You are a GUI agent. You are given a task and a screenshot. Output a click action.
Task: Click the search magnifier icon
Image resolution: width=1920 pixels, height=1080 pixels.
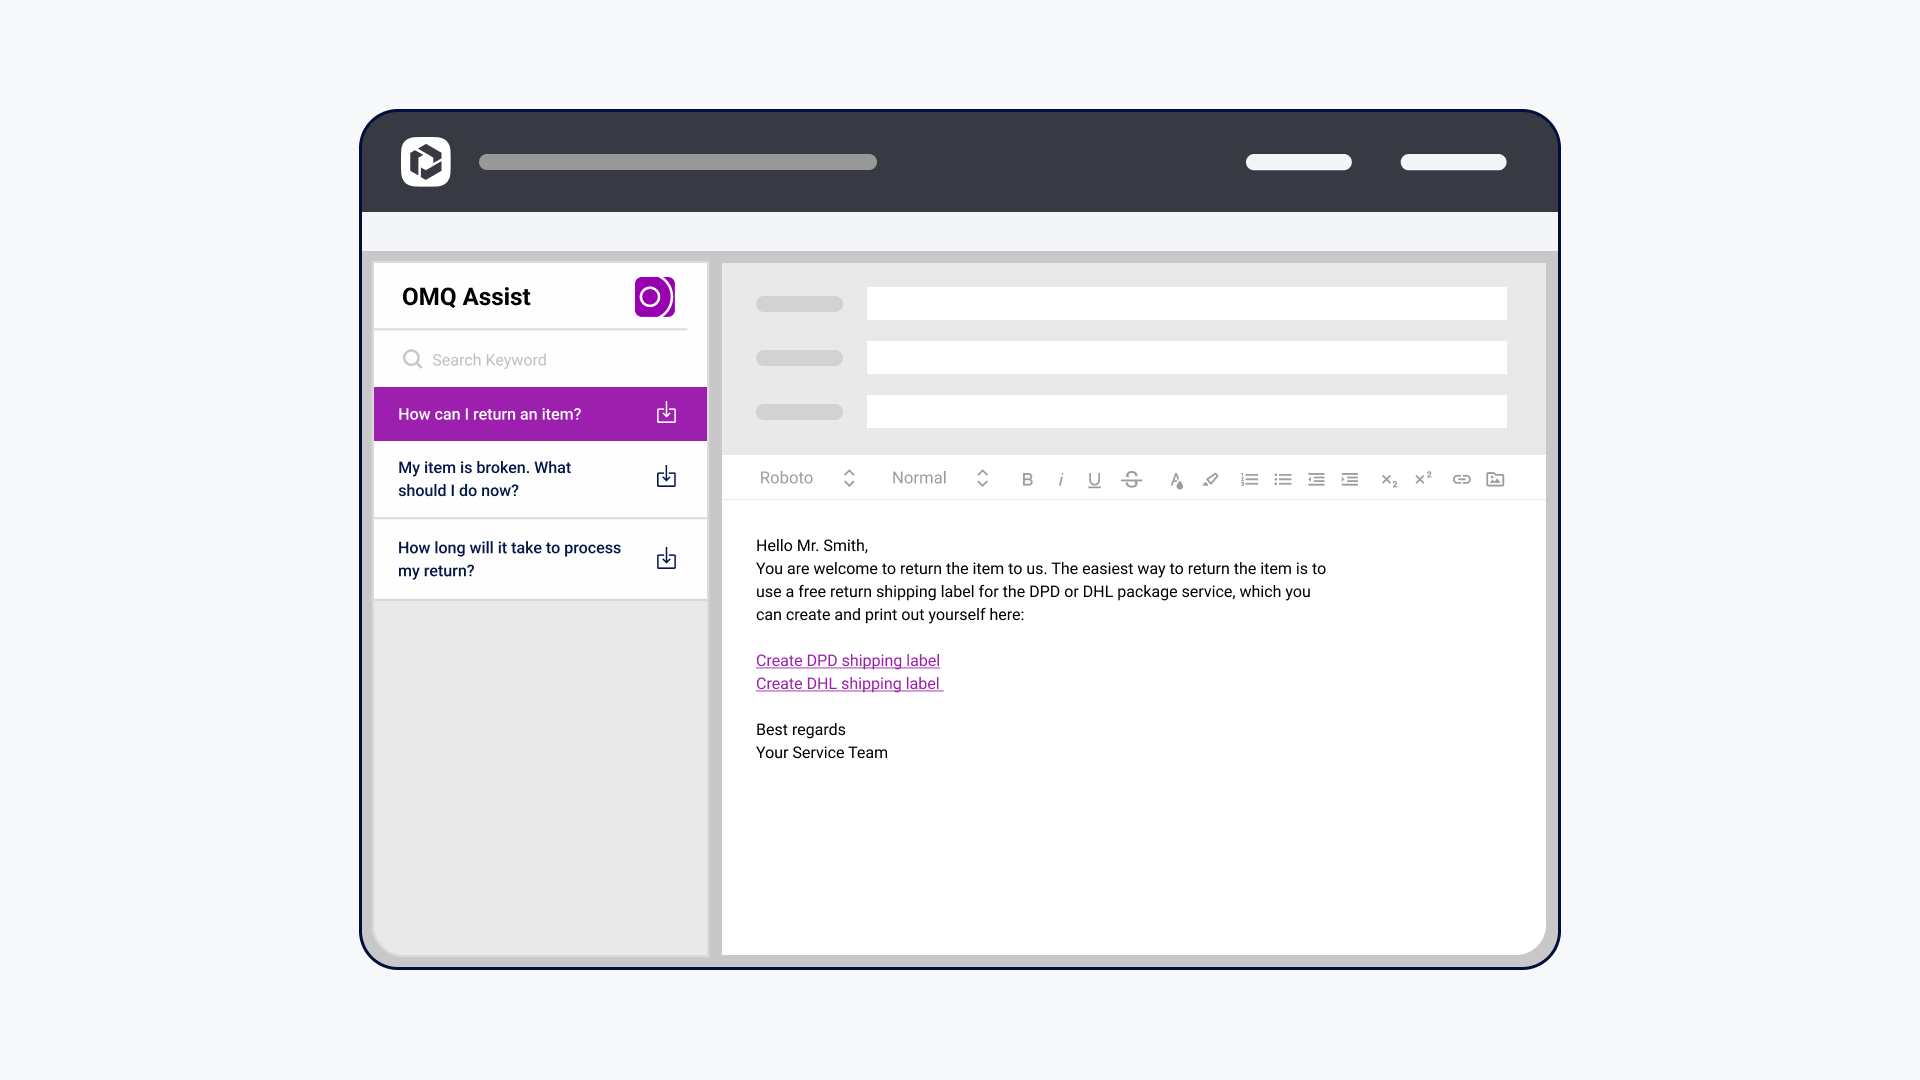412,359
